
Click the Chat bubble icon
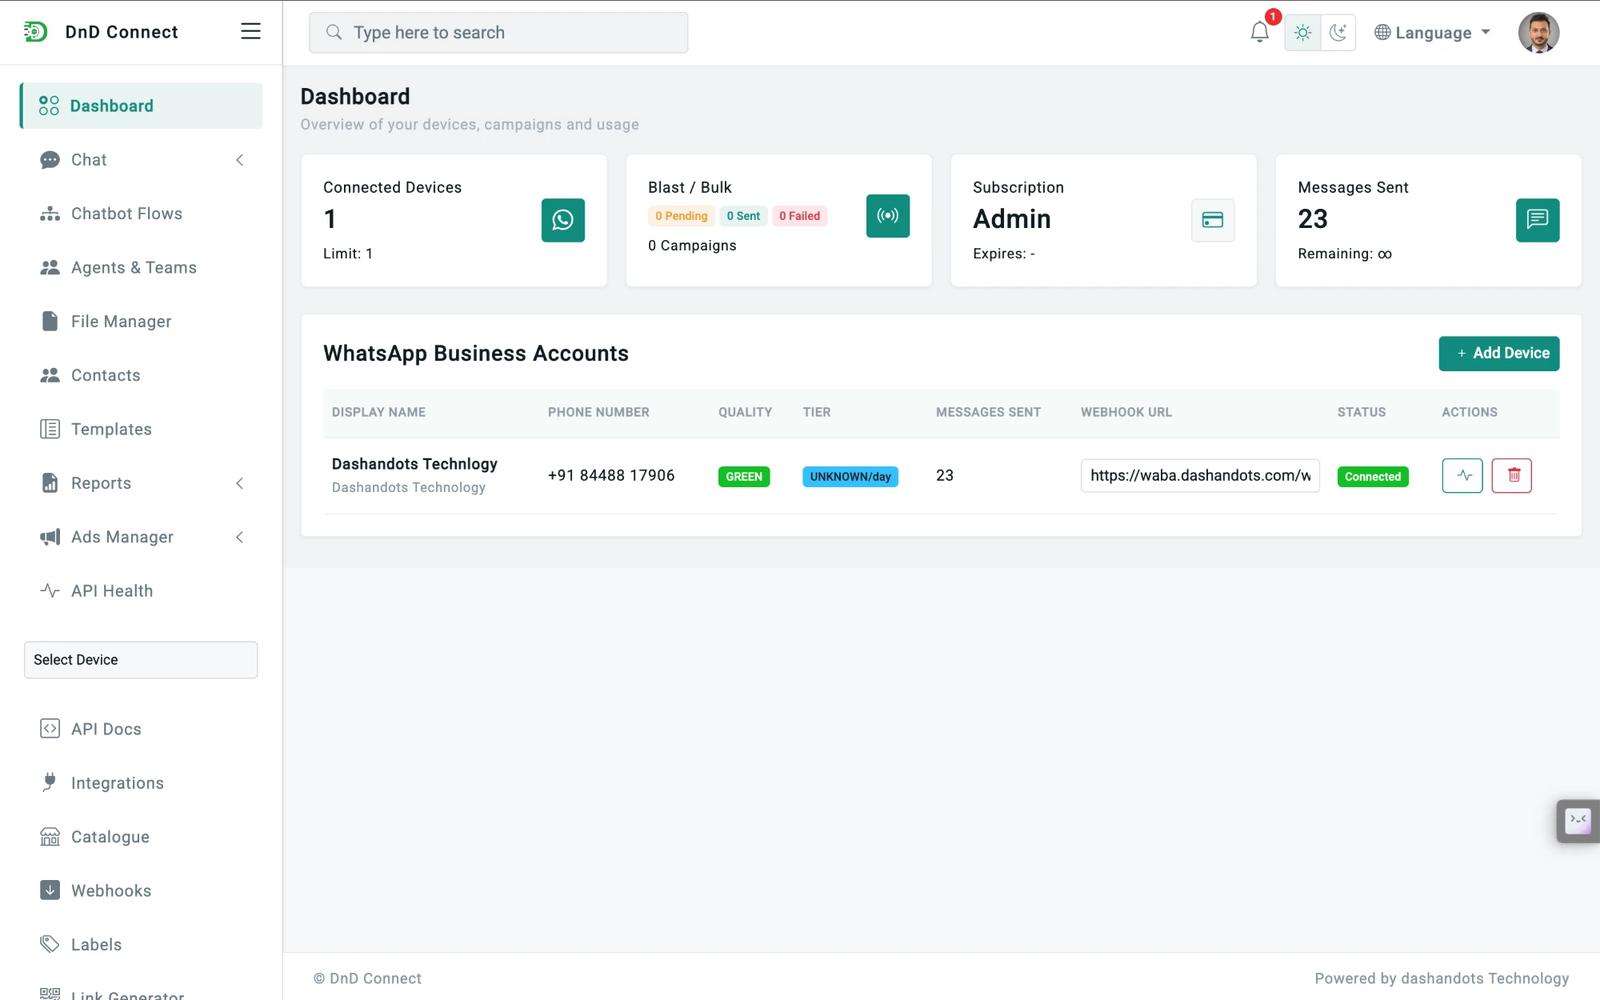50,160
